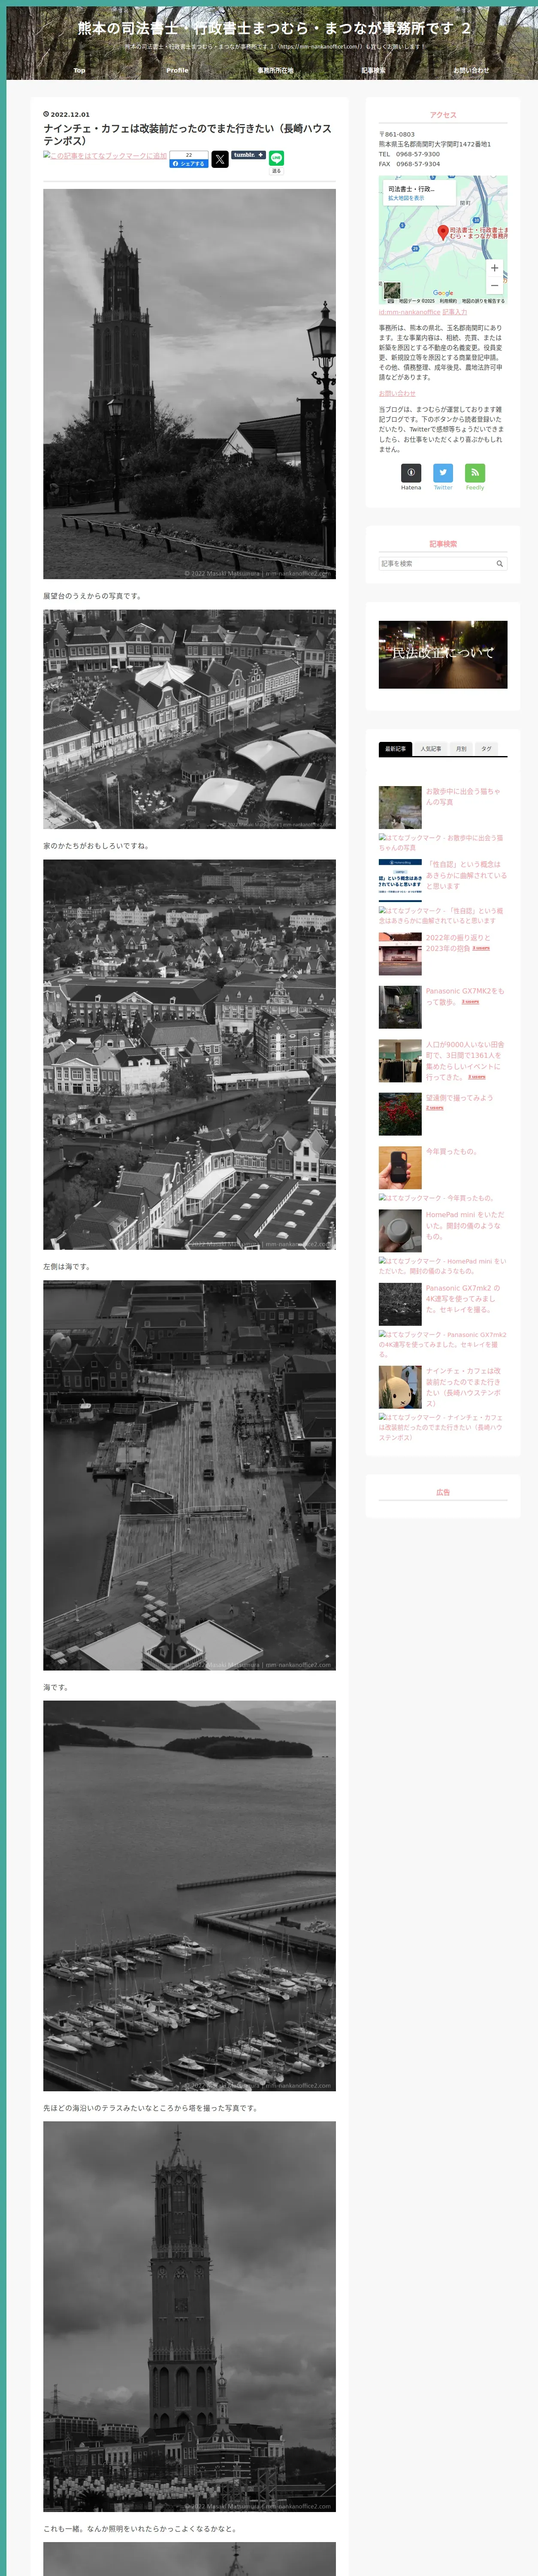
Task: Open the Hatena subscribe icon
Action: [411, 473]
